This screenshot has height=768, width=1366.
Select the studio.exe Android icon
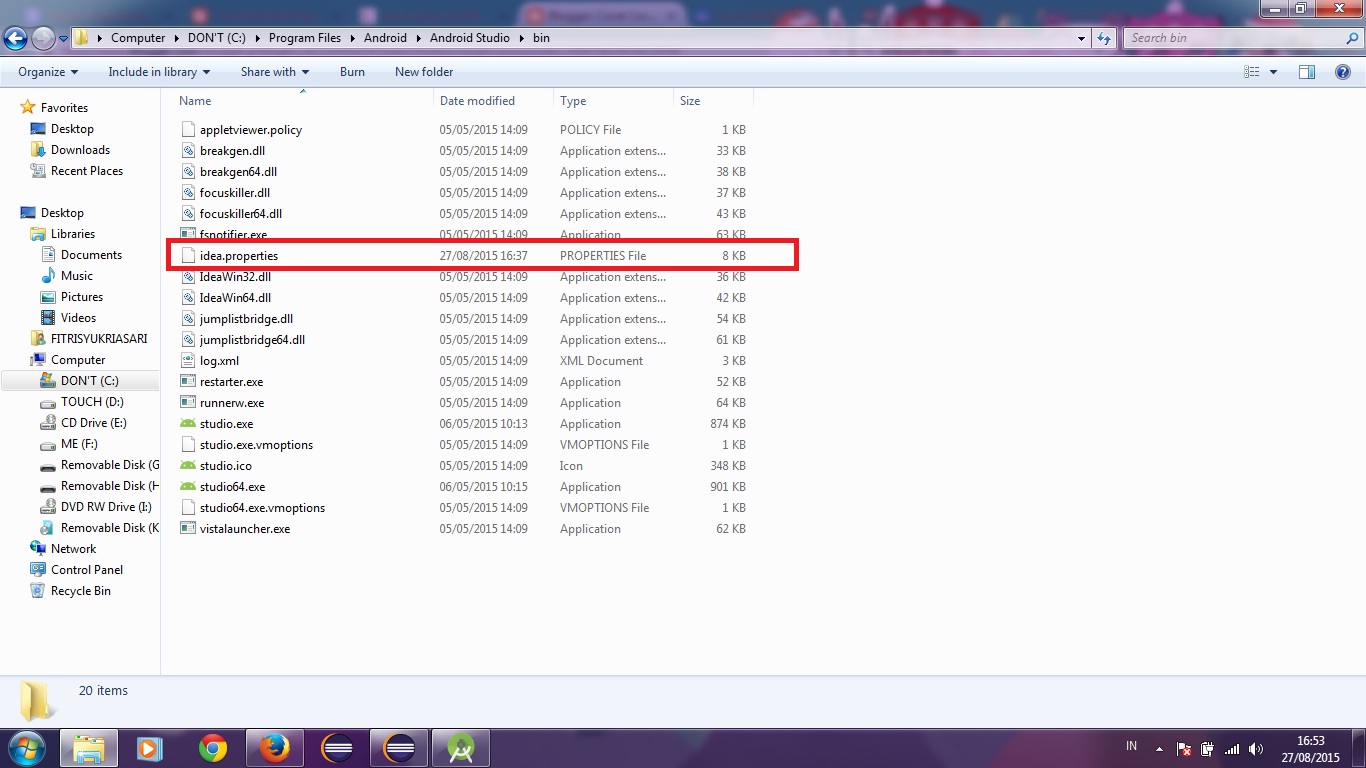[x=188, y=424]
